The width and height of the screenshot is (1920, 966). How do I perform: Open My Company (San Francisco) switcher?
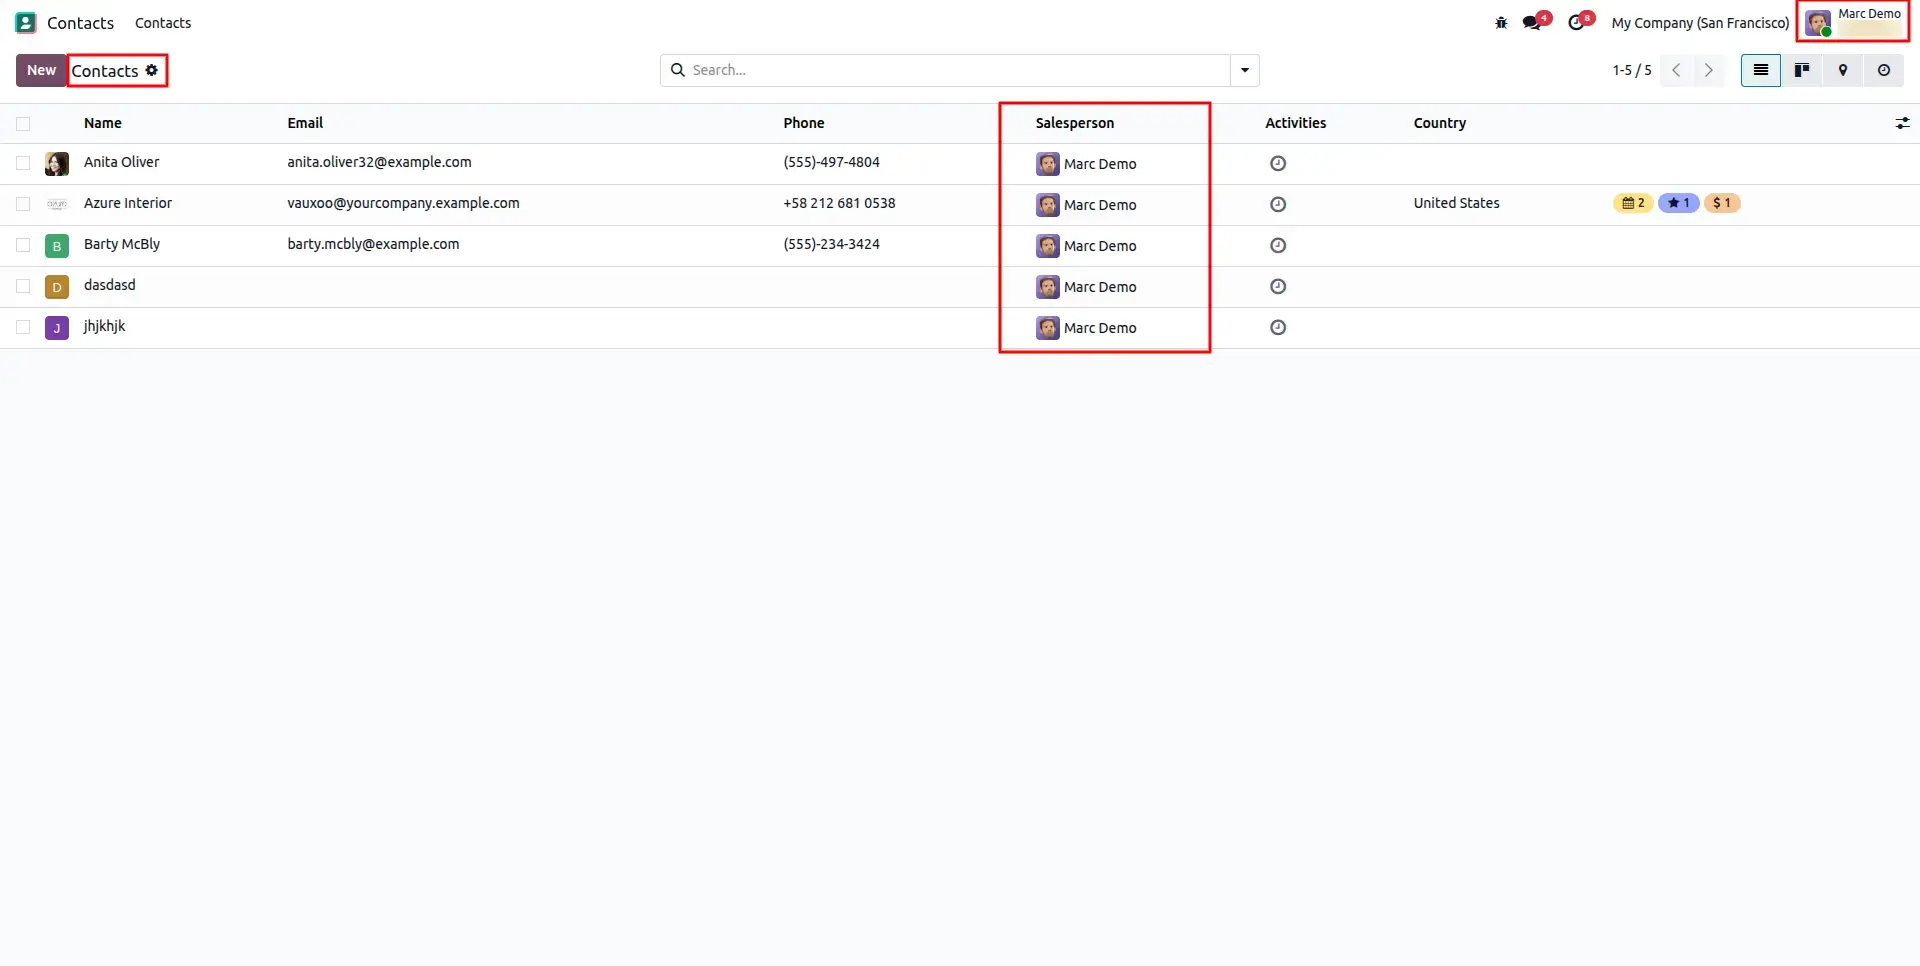pos(1700,23)
